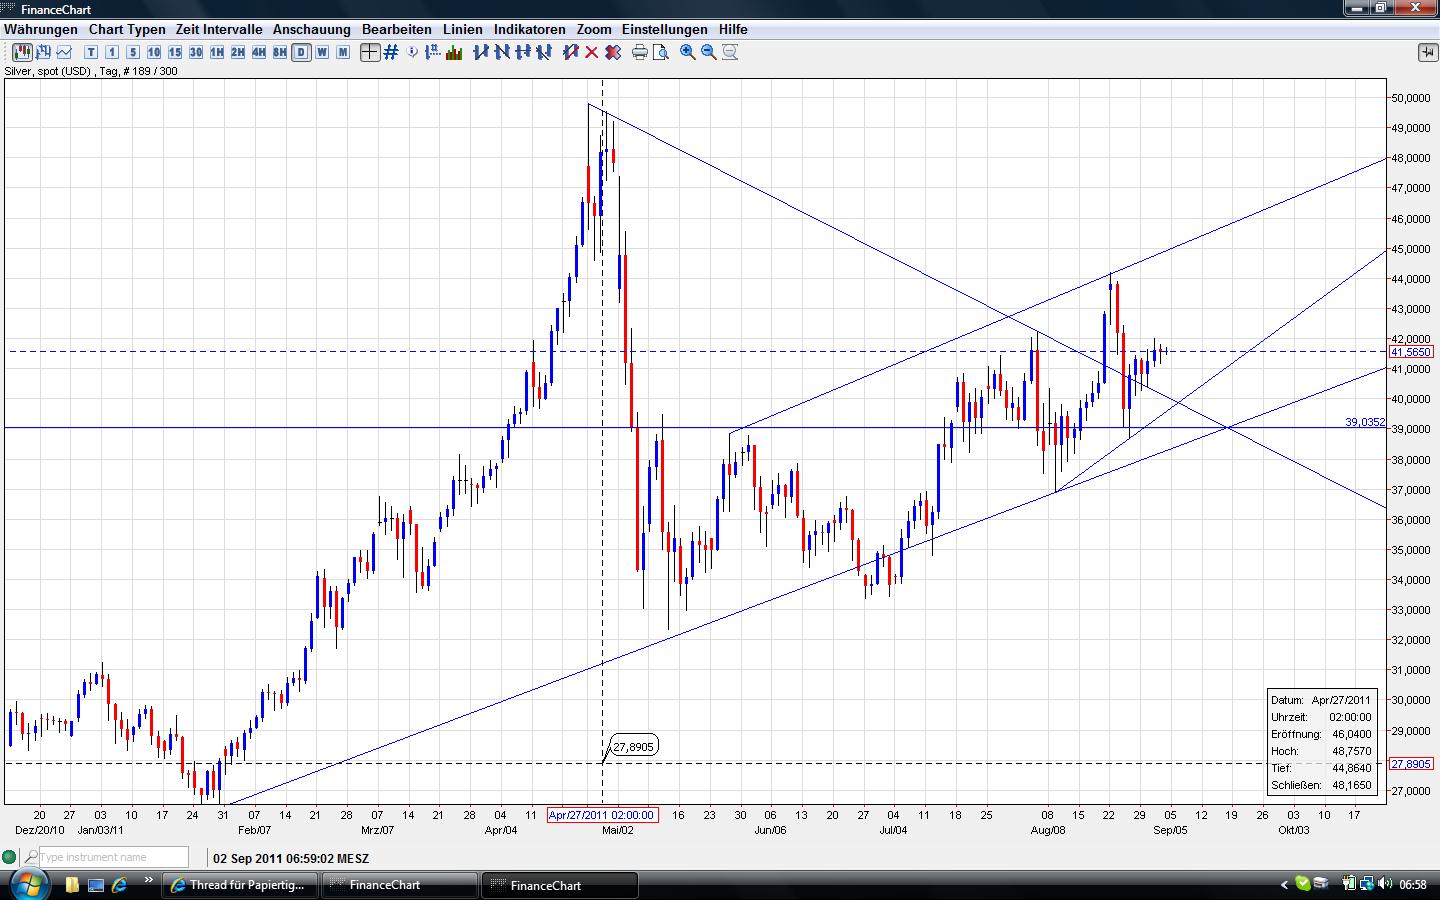Image resolution: width=1440 pixels, height=900 pixels.
Task: Open Thread für Papiertig... taskbar window
Action: (240, 885)
